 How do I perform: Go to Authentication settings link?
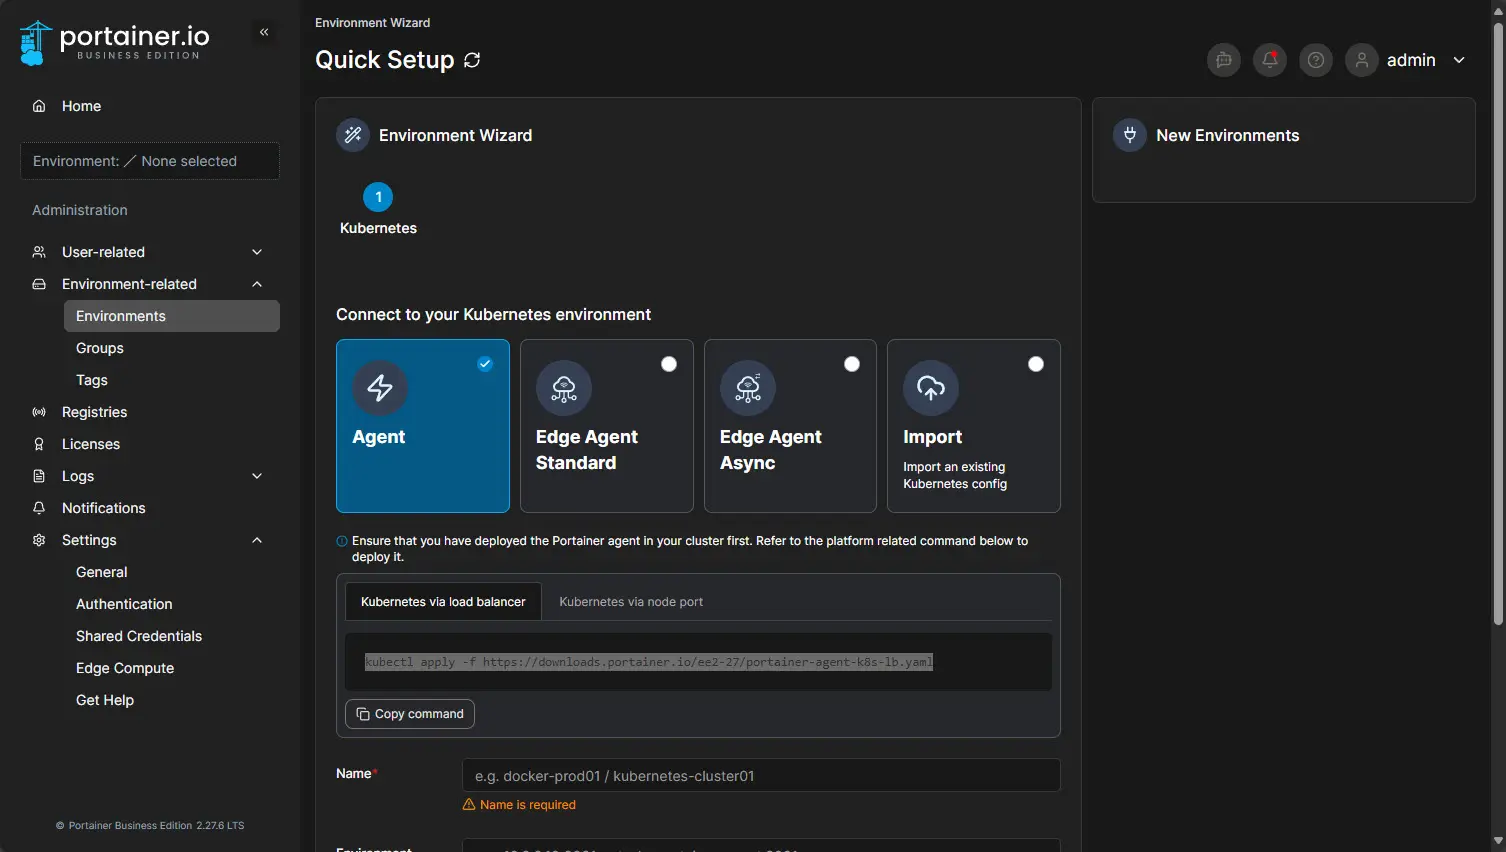coord(124,604)
